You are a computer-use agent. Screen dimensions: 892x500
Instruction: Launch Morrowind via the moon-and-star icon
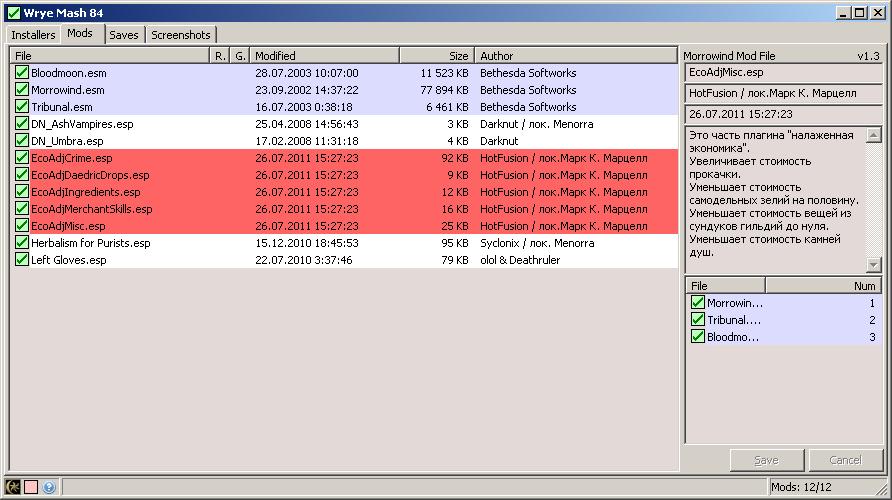(14, 487)
